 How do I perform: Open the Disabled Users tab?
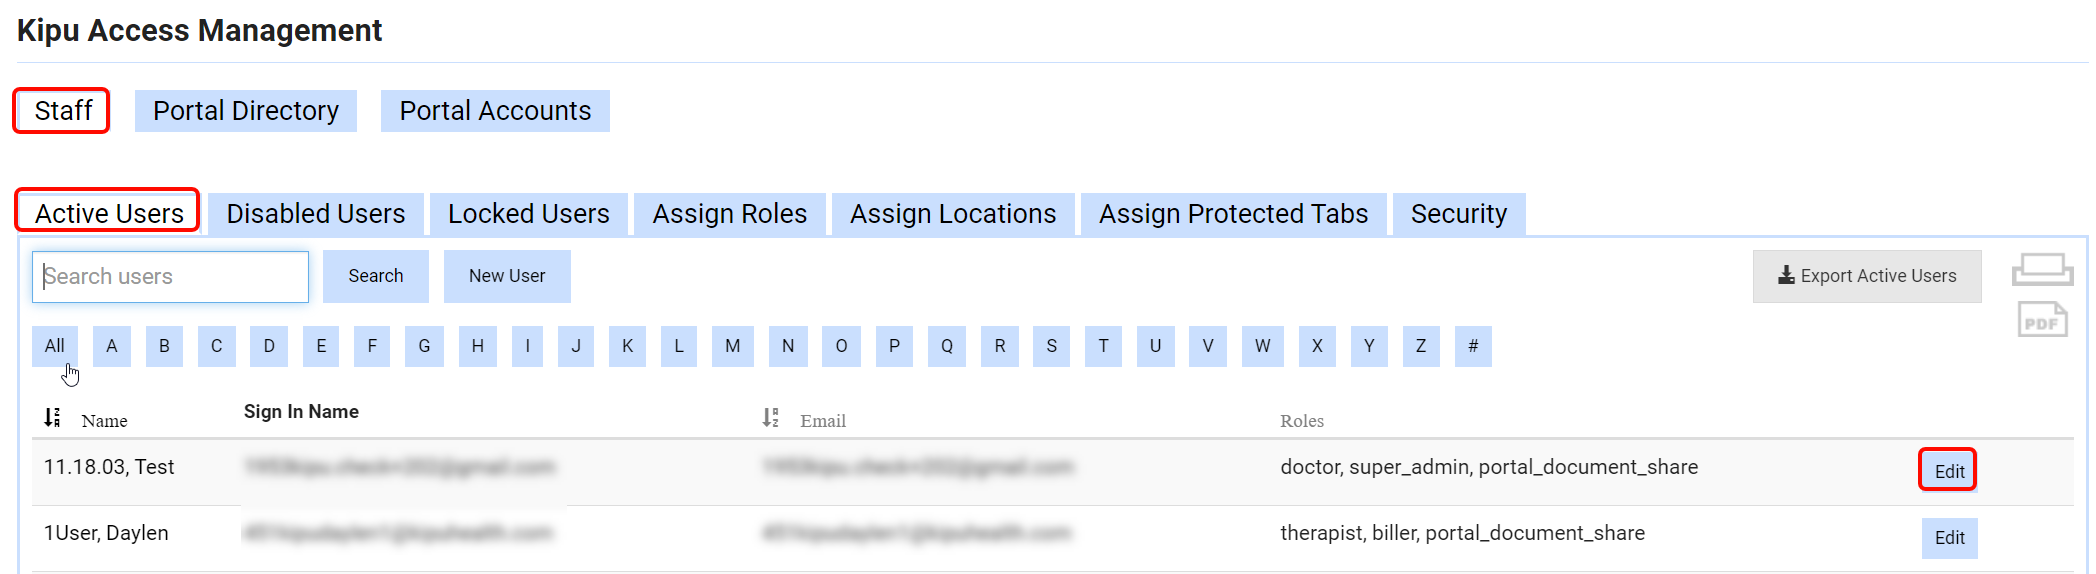click(316, 214)
